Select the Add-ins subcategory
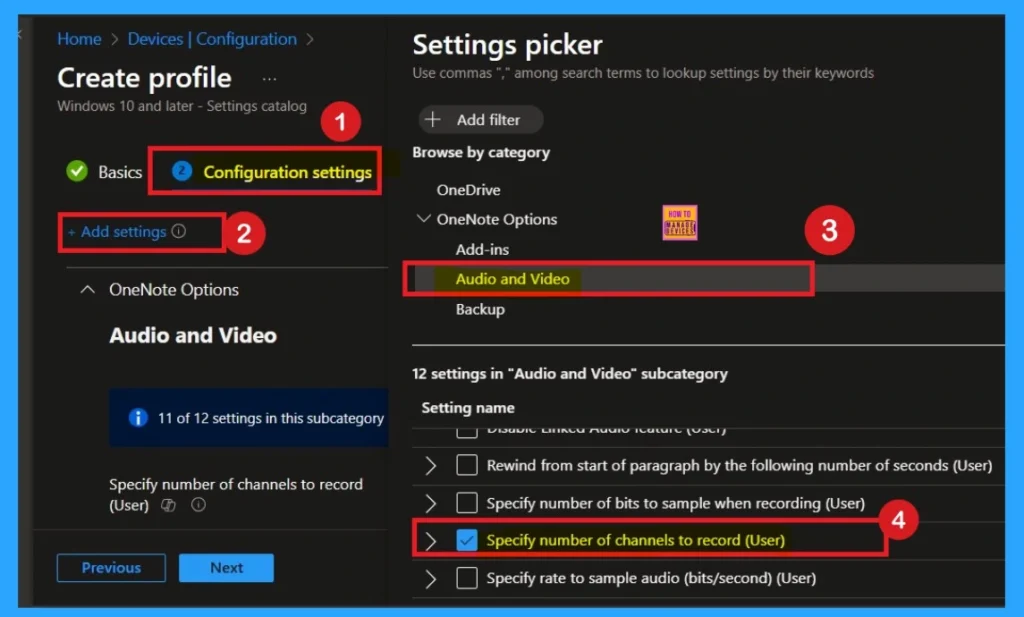 coord(482,249)
